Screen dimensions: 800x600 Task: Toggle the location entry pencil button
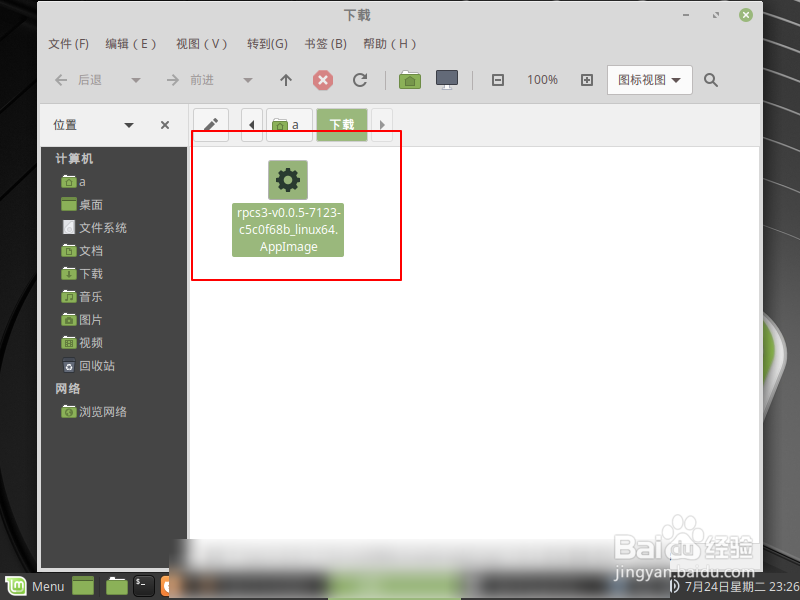point(211,124)
